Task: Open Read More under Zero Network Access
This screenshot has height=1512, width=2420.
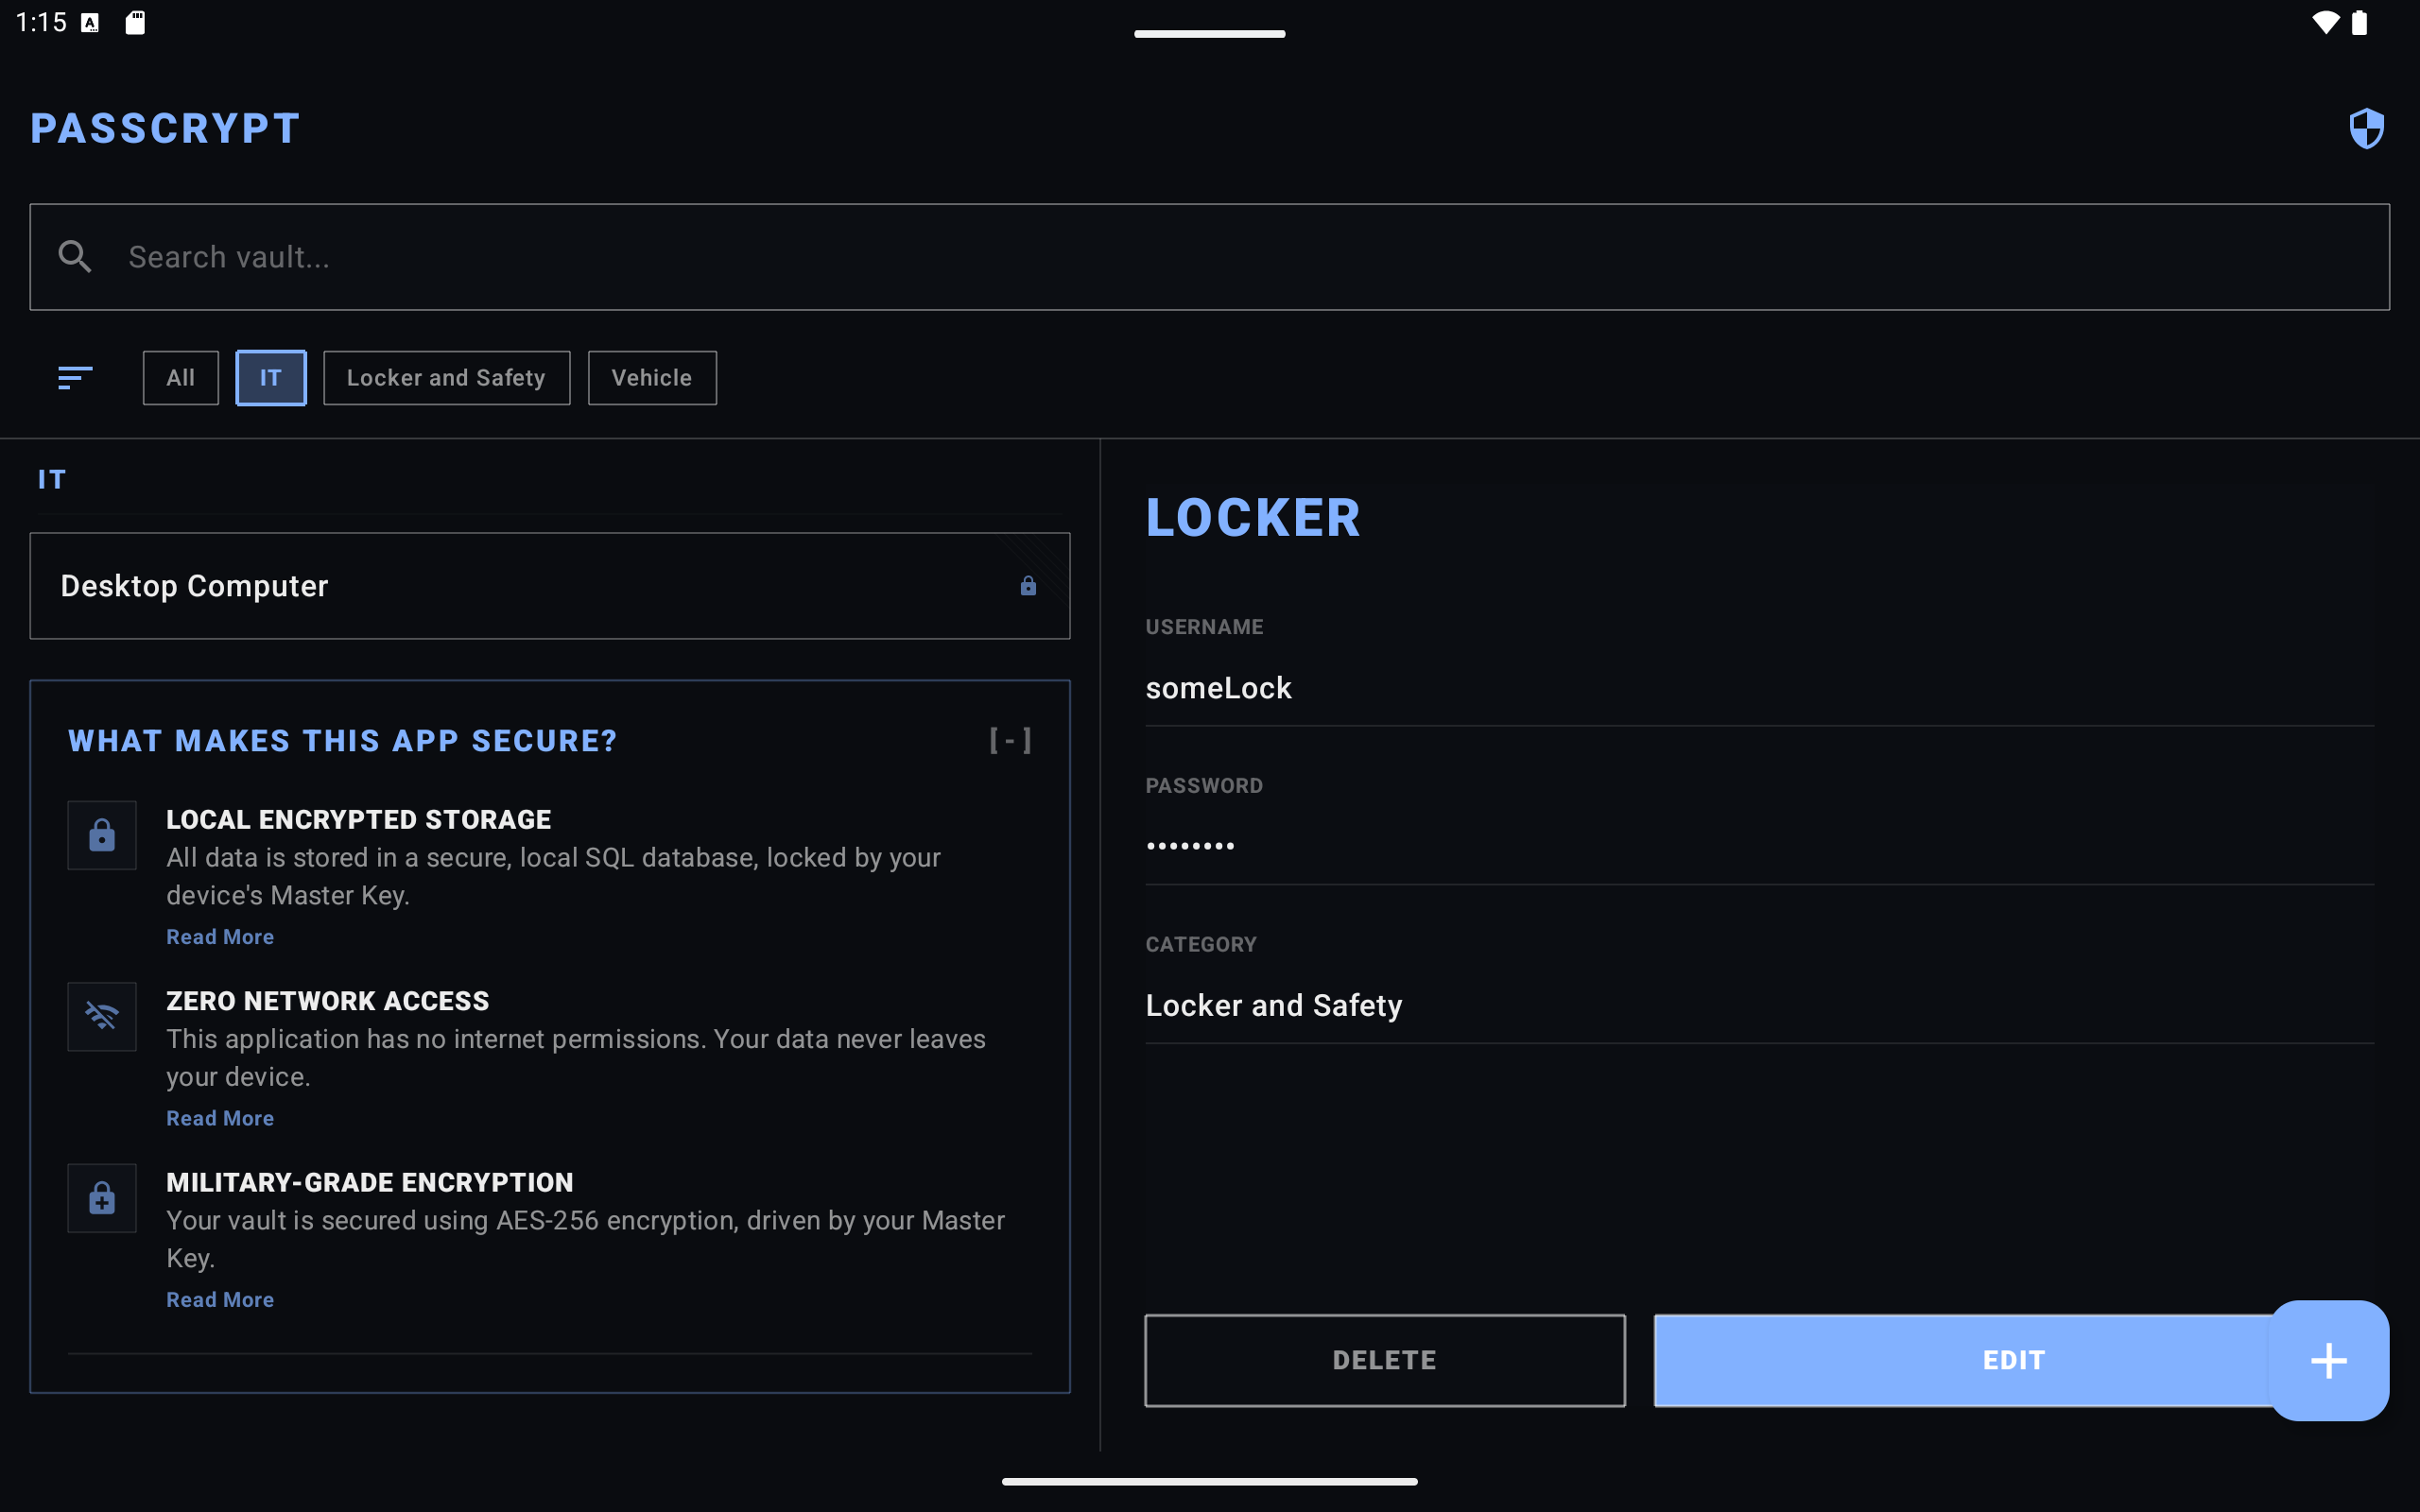Action: 219,1118
